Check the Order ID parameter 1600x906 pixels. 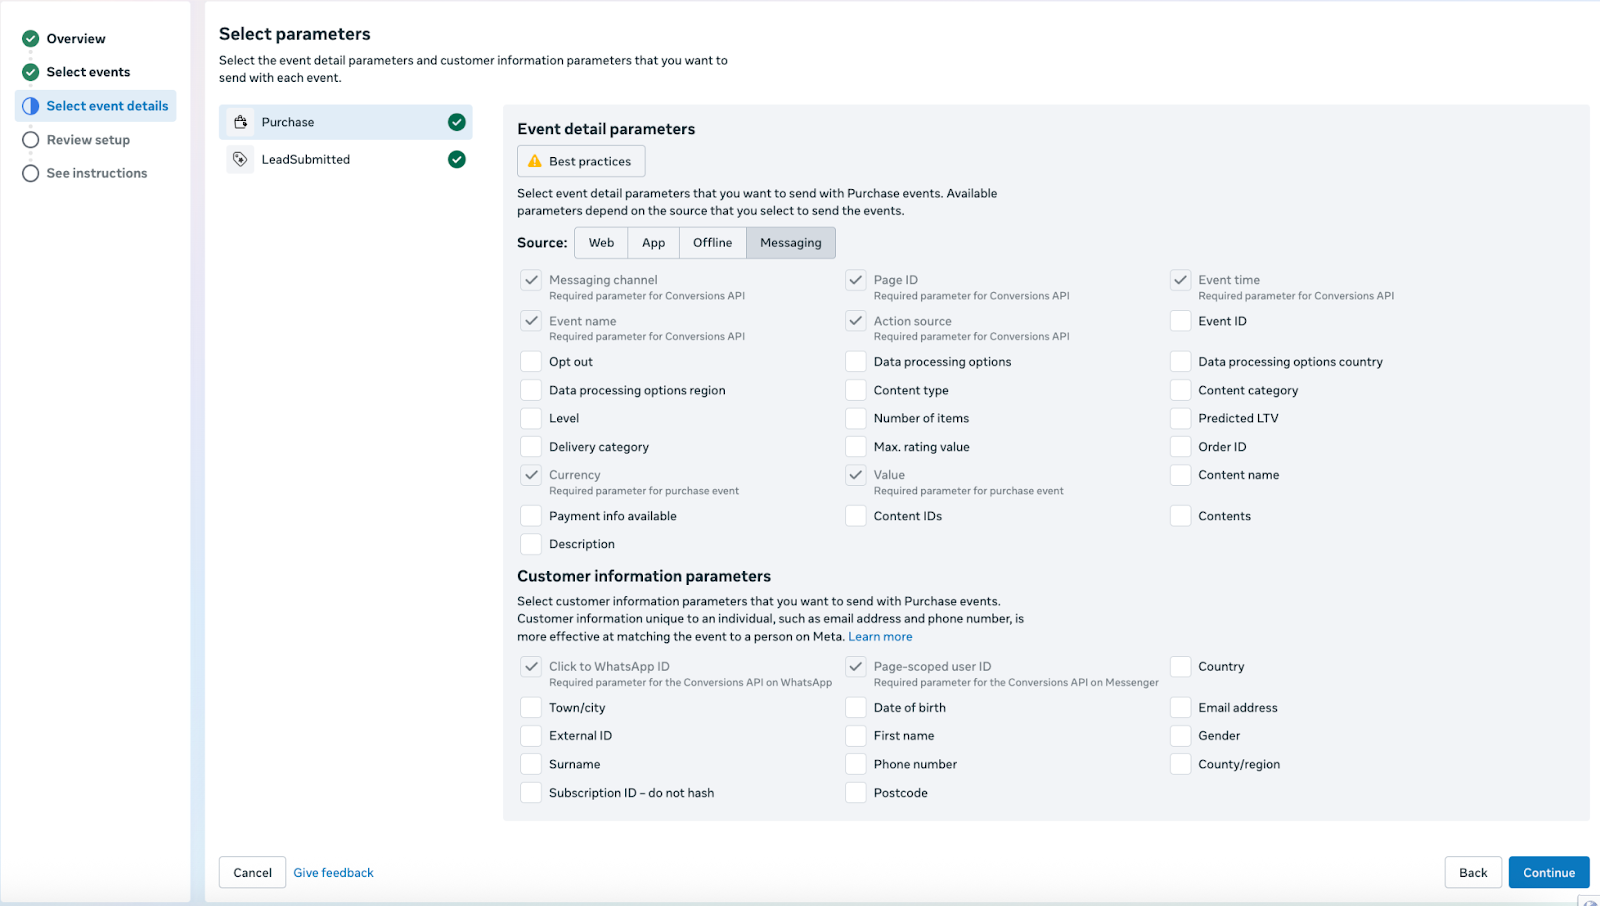click(x=1181, y=447)
